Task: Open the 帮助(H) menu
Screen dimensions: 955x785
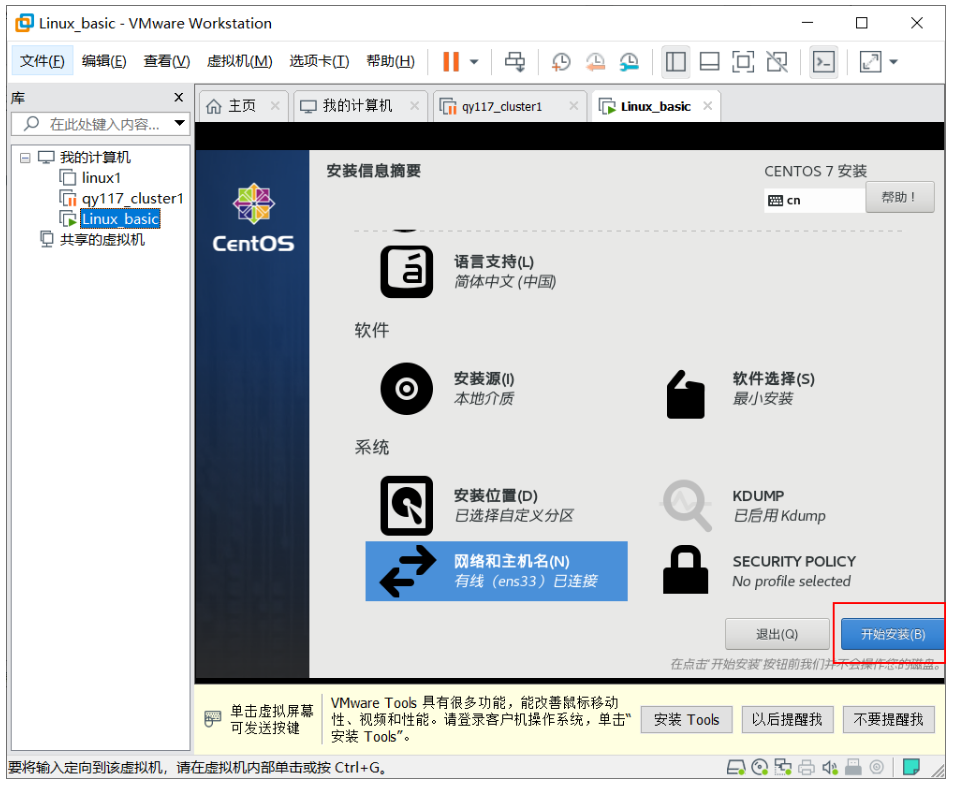Action: [x=390, y=61]
